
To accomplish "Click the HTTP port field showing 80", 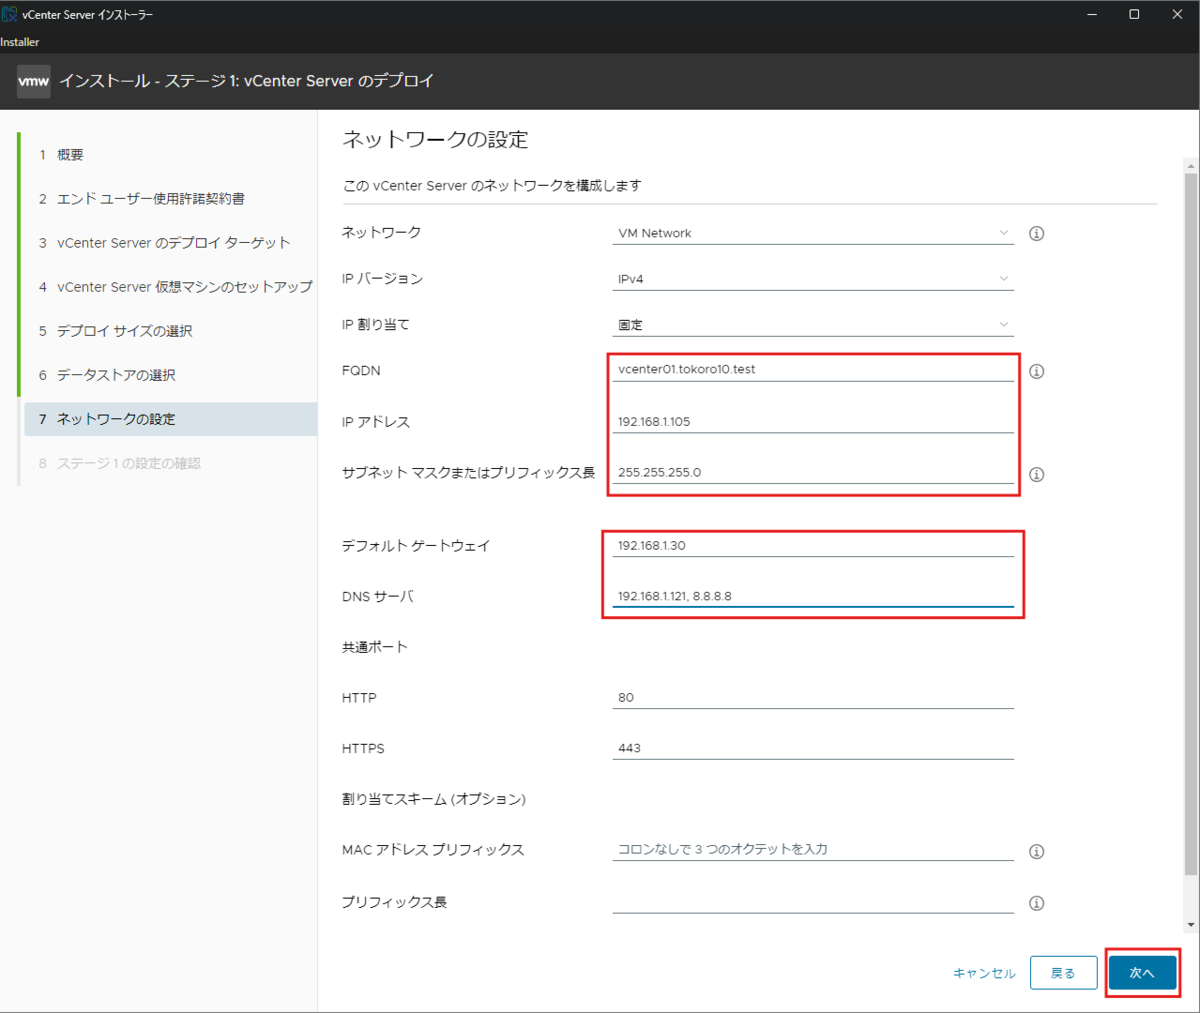I will [x=813, y=697].
